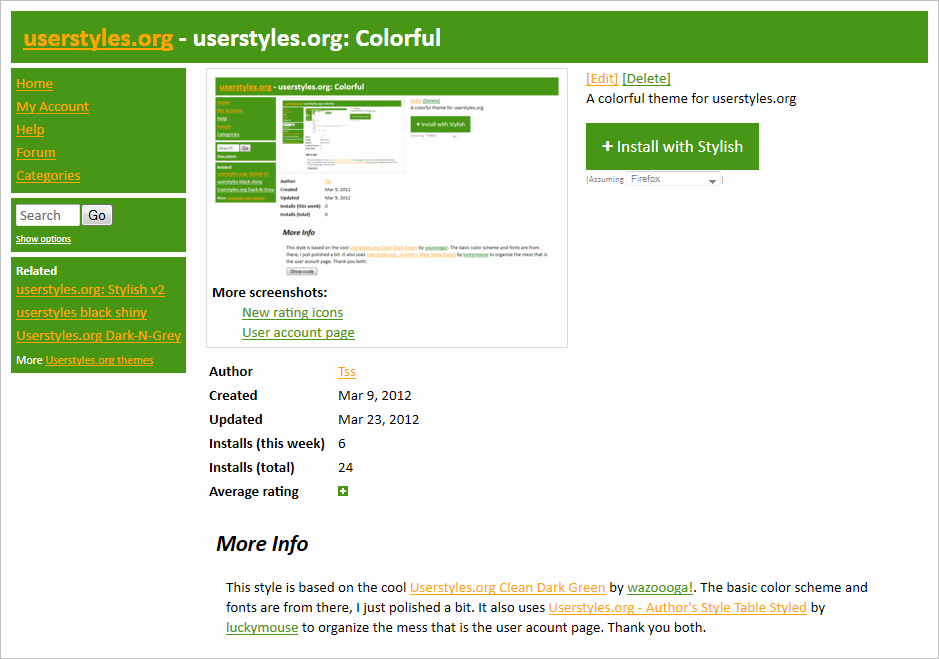Select this week's installs value 6

[x=342, y=443]
